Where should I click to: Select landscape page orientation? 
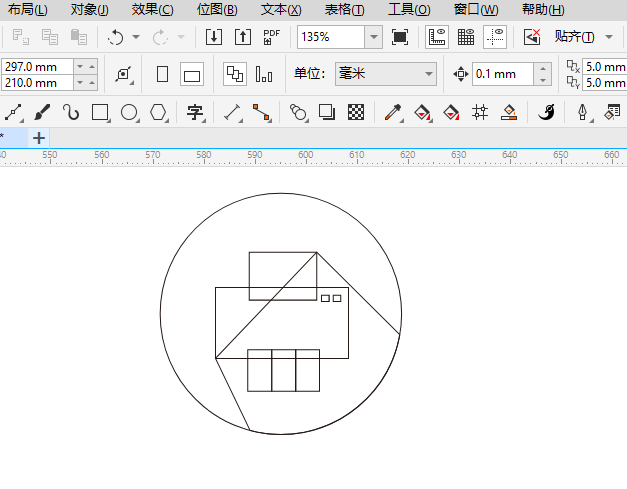(x=192, y=74)
